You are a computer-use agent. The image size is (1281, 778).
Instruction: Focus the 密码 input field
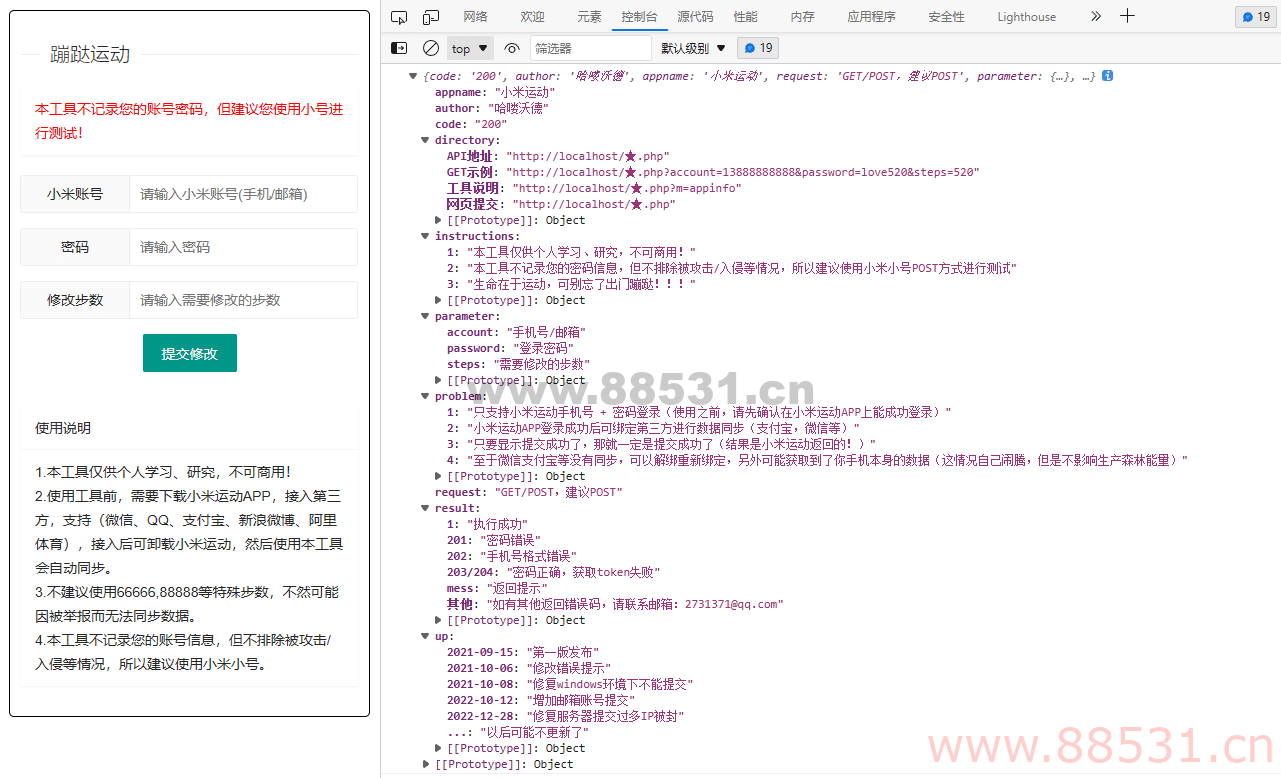[243, 247]
